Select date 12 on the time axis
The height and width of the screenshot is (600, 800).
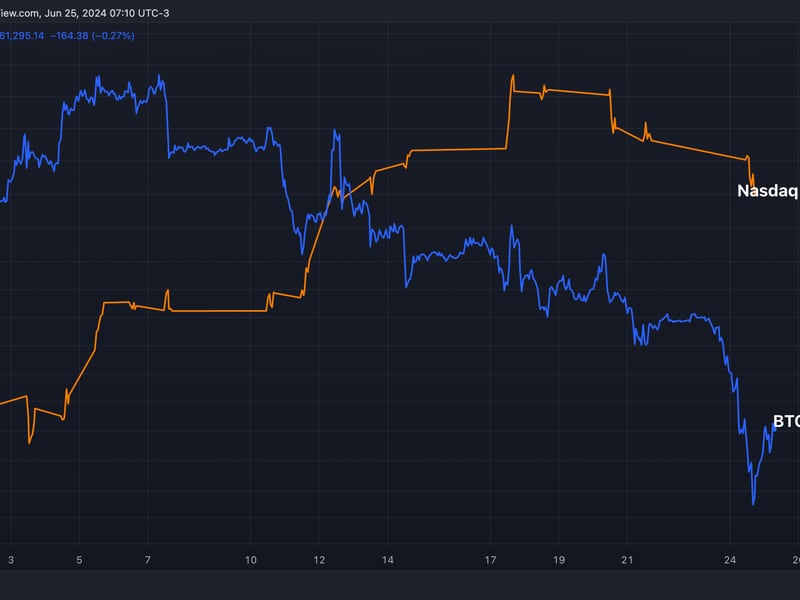319,560
